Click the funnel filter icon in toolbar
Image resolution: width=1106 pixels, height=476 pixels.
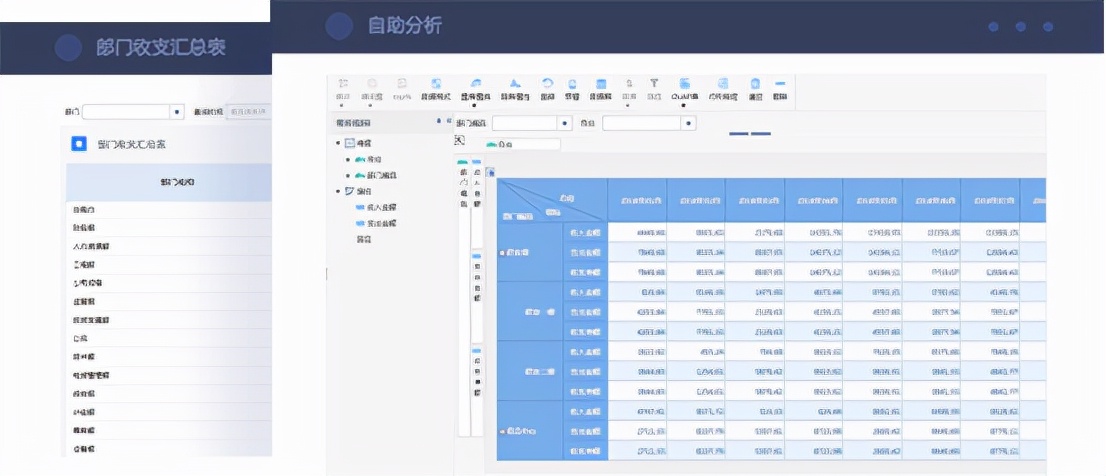click(654, 83)
